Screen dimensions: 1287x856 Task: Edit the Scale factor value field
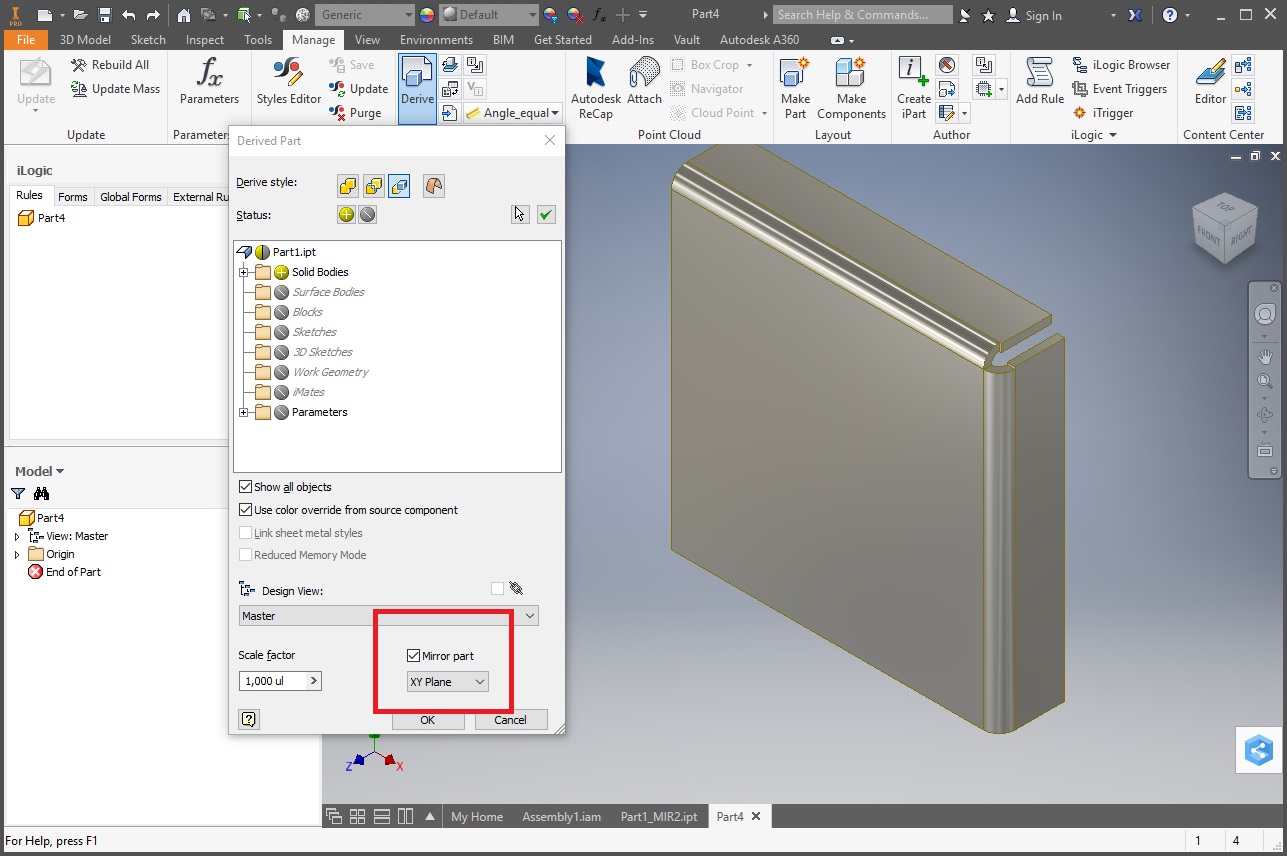pos(270,681)
